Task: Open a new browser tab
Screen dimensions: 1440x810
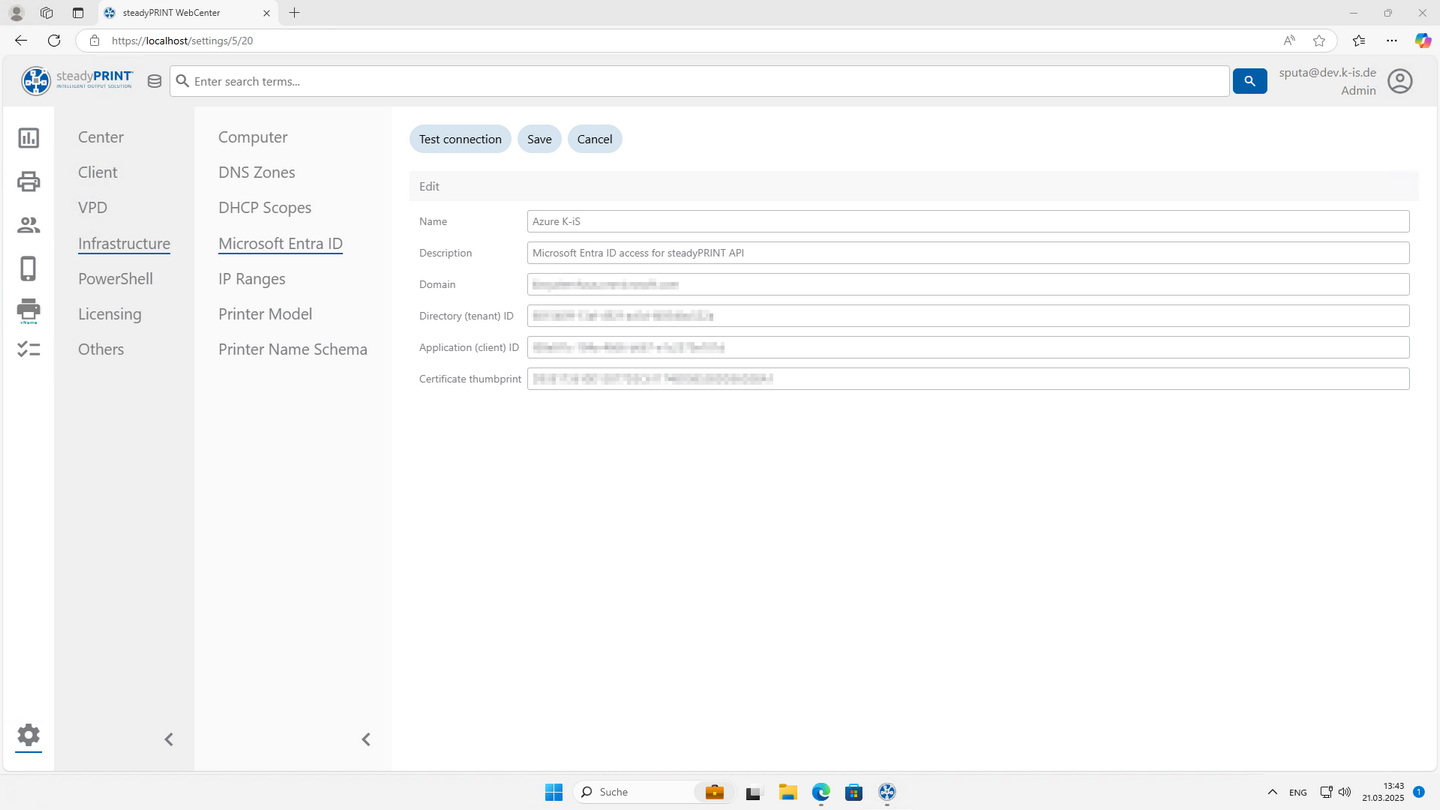Action: 294,13
